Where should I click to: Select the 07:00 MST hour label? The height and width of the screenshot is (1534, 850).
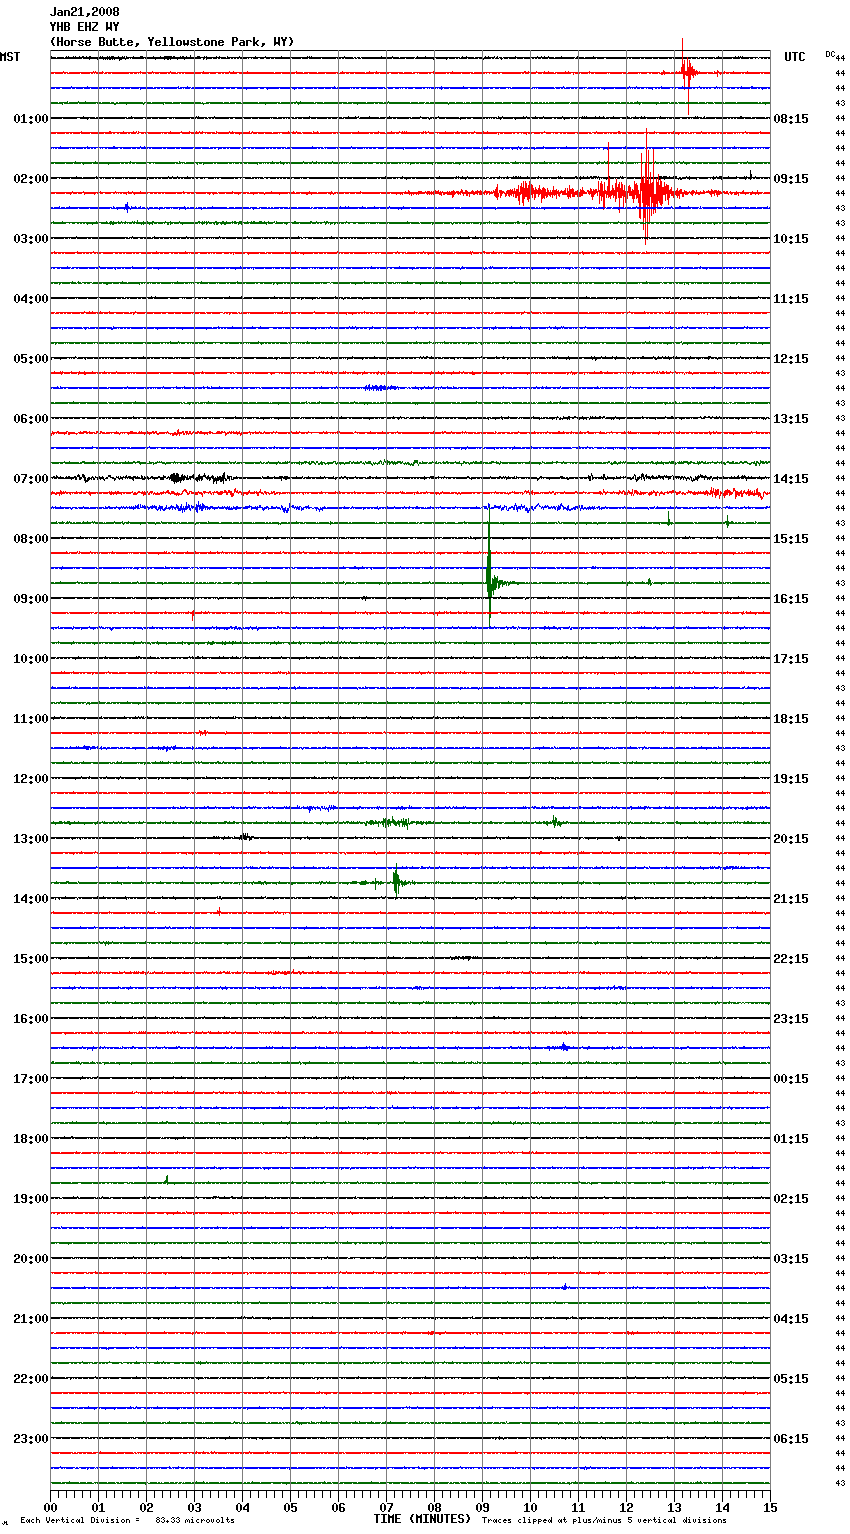pyautogui.click(x=30, y=479)
